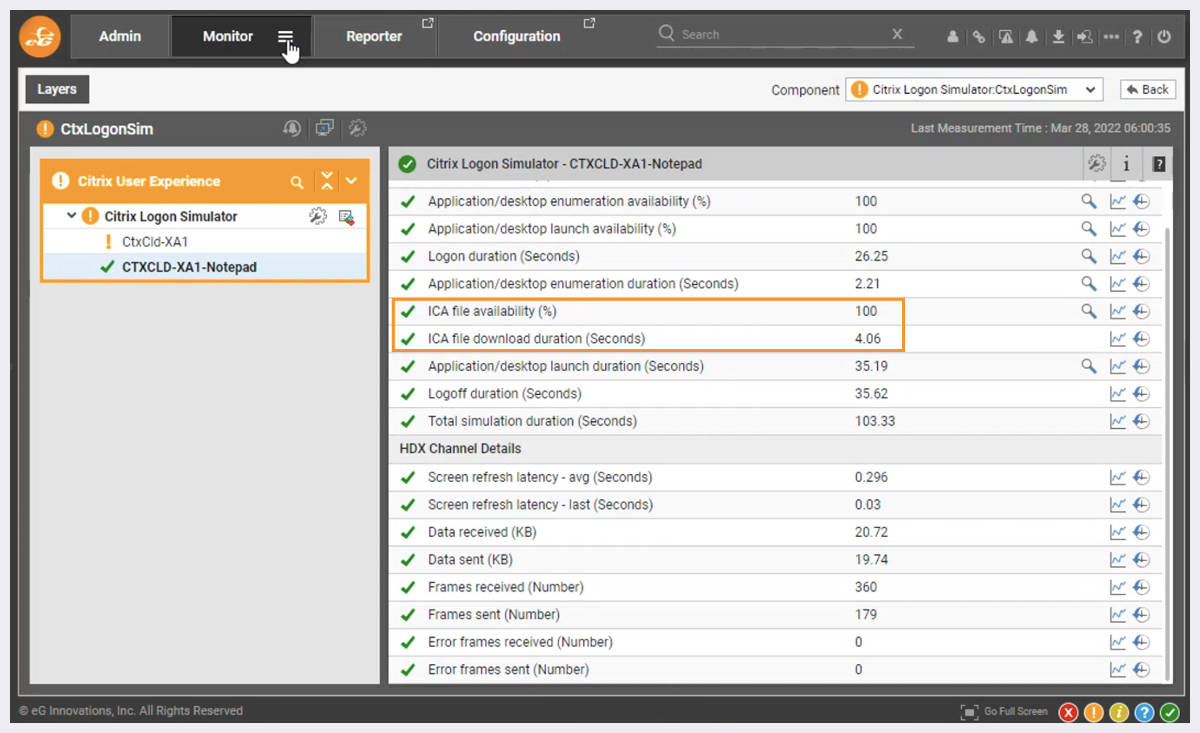Click the magnifier icon for Logon duration row
This screenshot has width=1200, height=733.
click(x=1089, y=256)
